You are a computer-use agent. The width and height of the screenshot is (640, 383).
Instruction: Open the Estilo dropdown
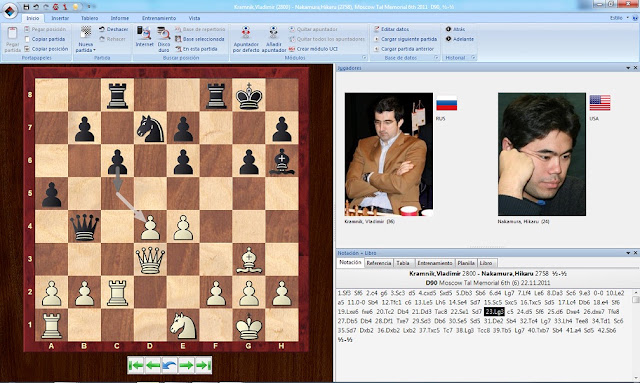[619, 18]
